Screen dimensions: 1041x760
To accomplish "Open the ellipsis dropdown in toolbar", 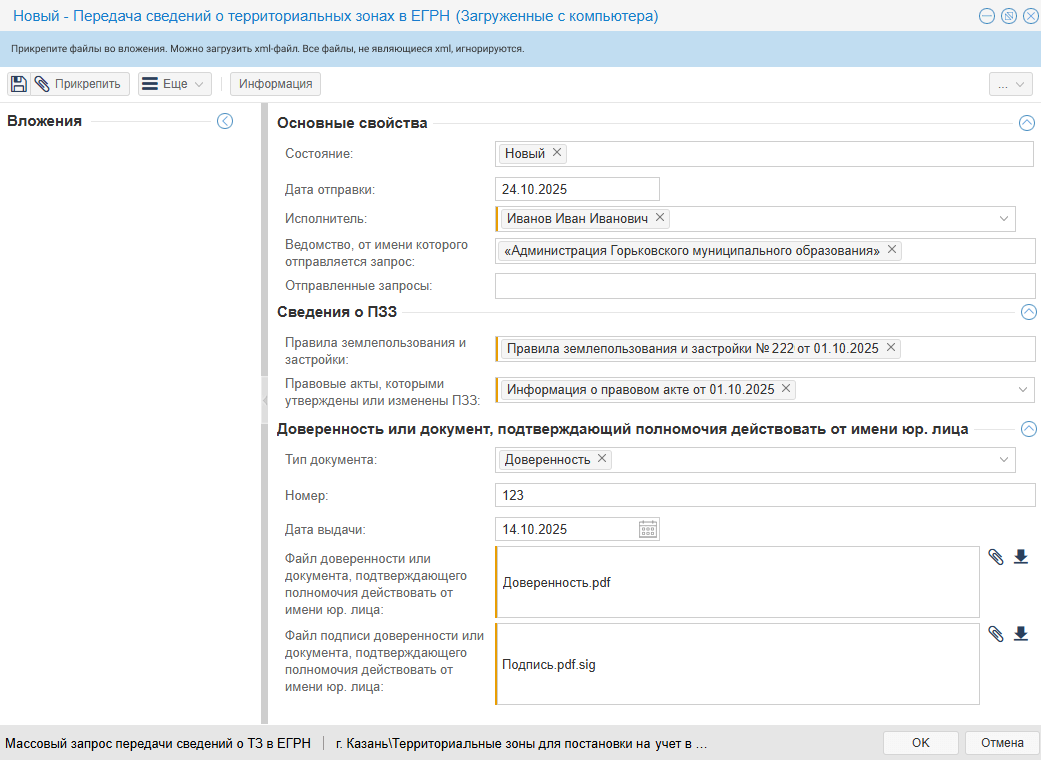I will pos(1010,84).
